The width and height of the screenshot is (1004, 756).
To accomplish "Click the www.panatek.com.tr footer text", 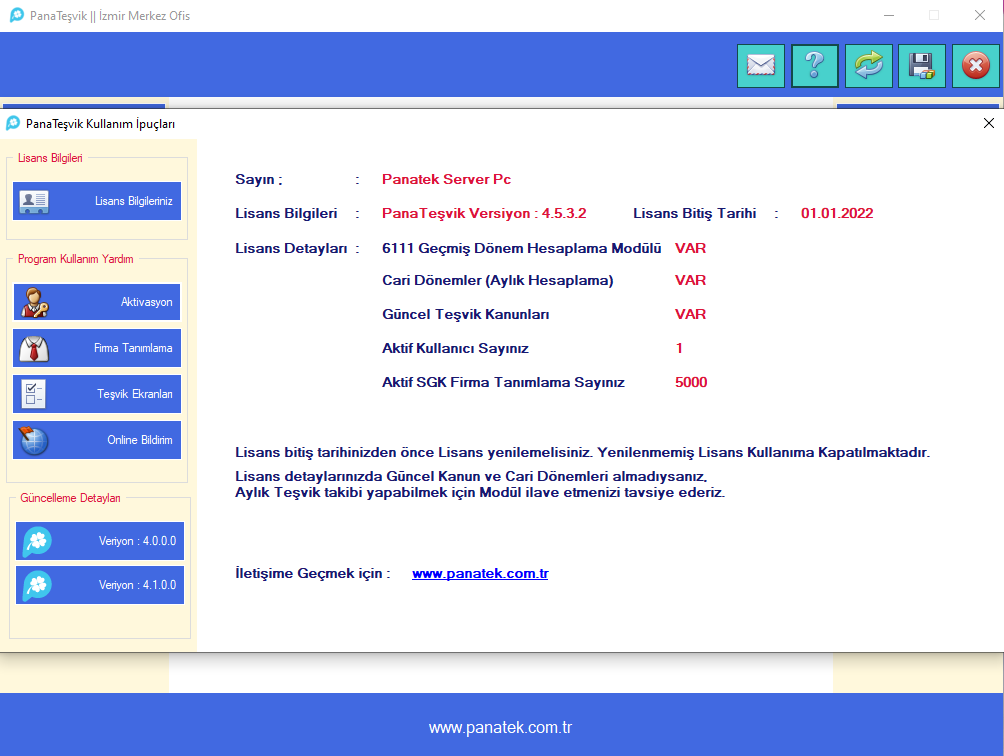I will pyautogui.click(x=500, y=728).
